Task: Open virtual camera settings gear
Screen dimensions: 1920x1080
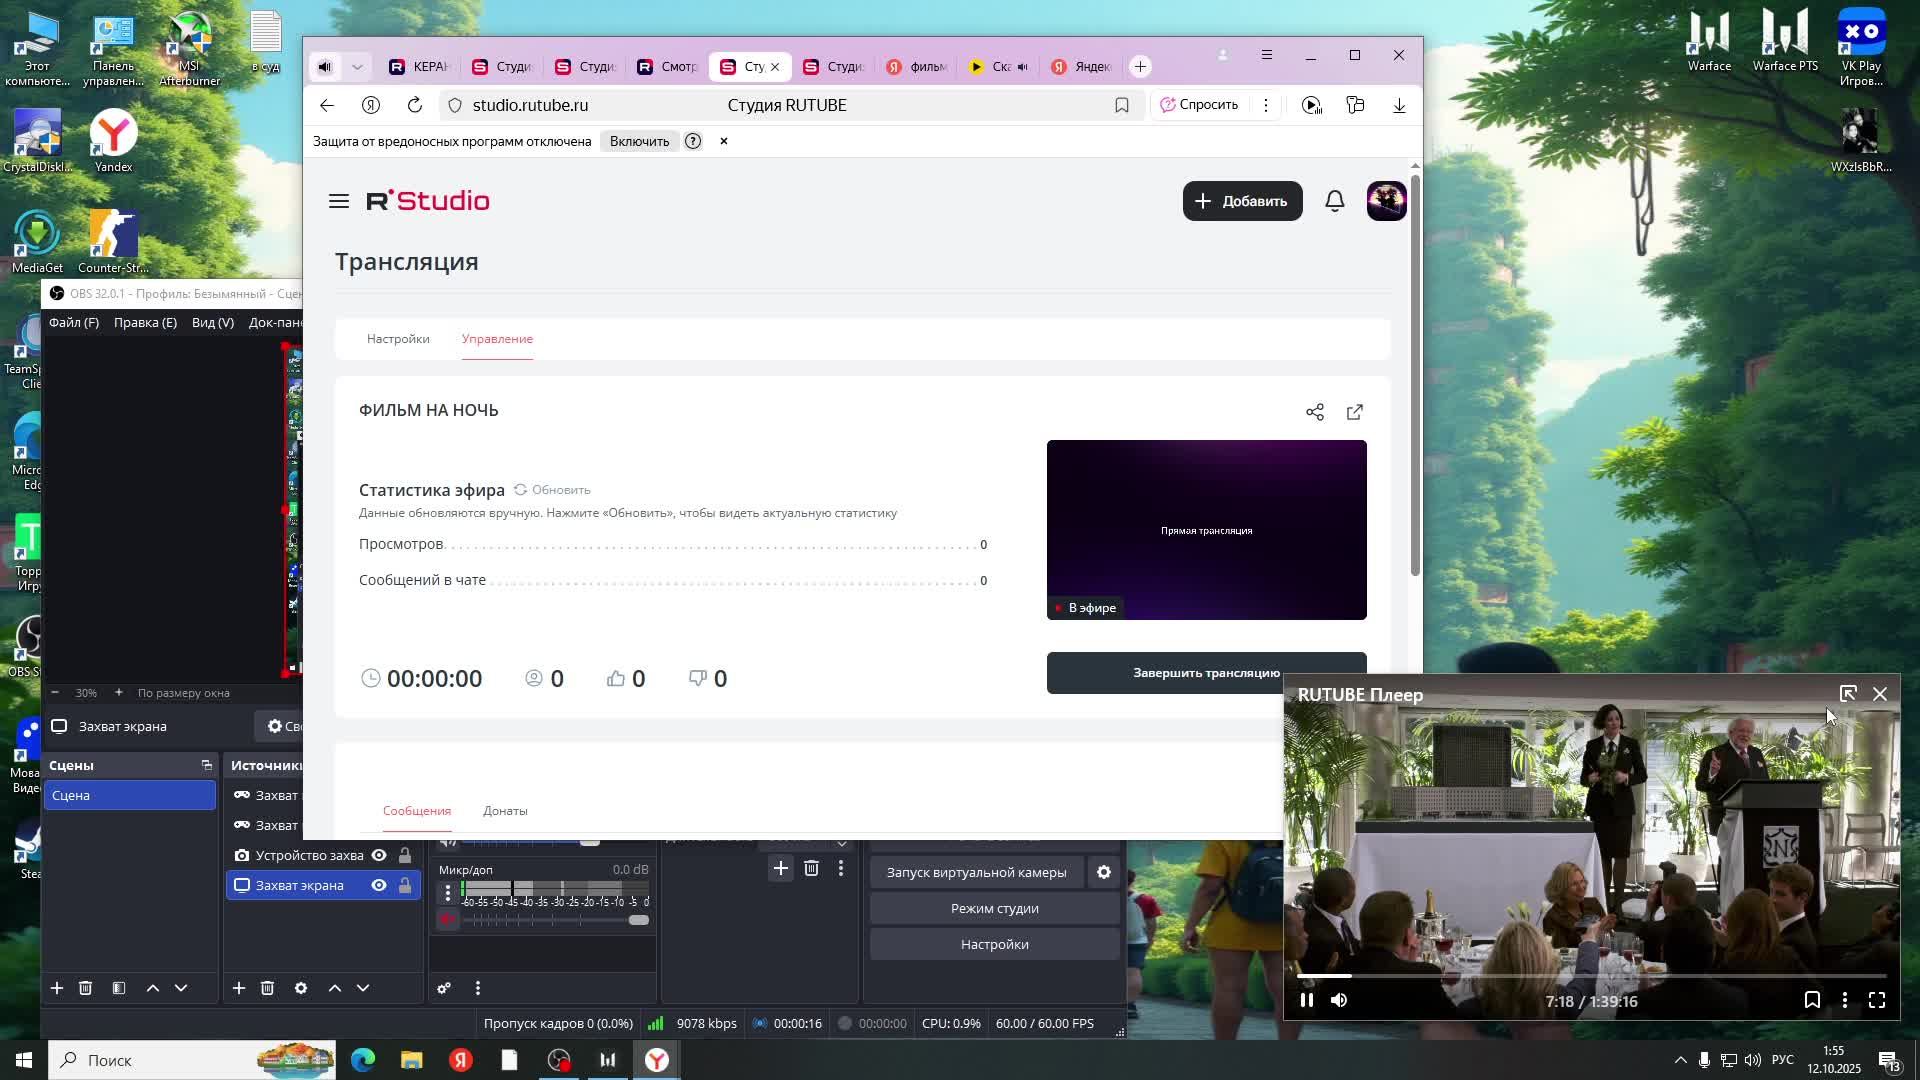Action: coord(1103,872)
